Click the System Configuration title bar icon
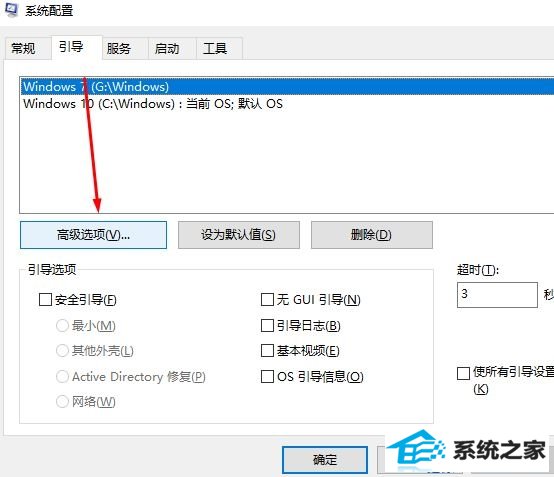The width and height of the screenshot is (554, 477). (11, 10)
